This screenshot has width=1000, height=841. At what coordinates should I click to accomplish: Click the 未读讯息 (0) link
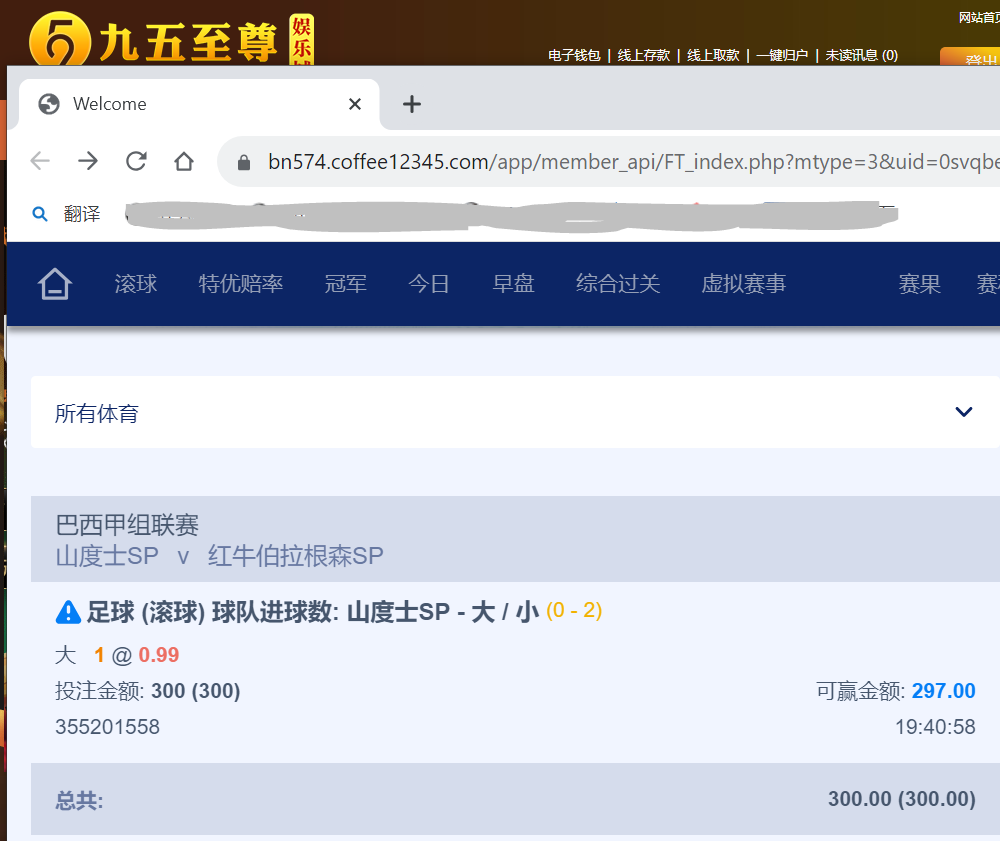tap(861, 56)
